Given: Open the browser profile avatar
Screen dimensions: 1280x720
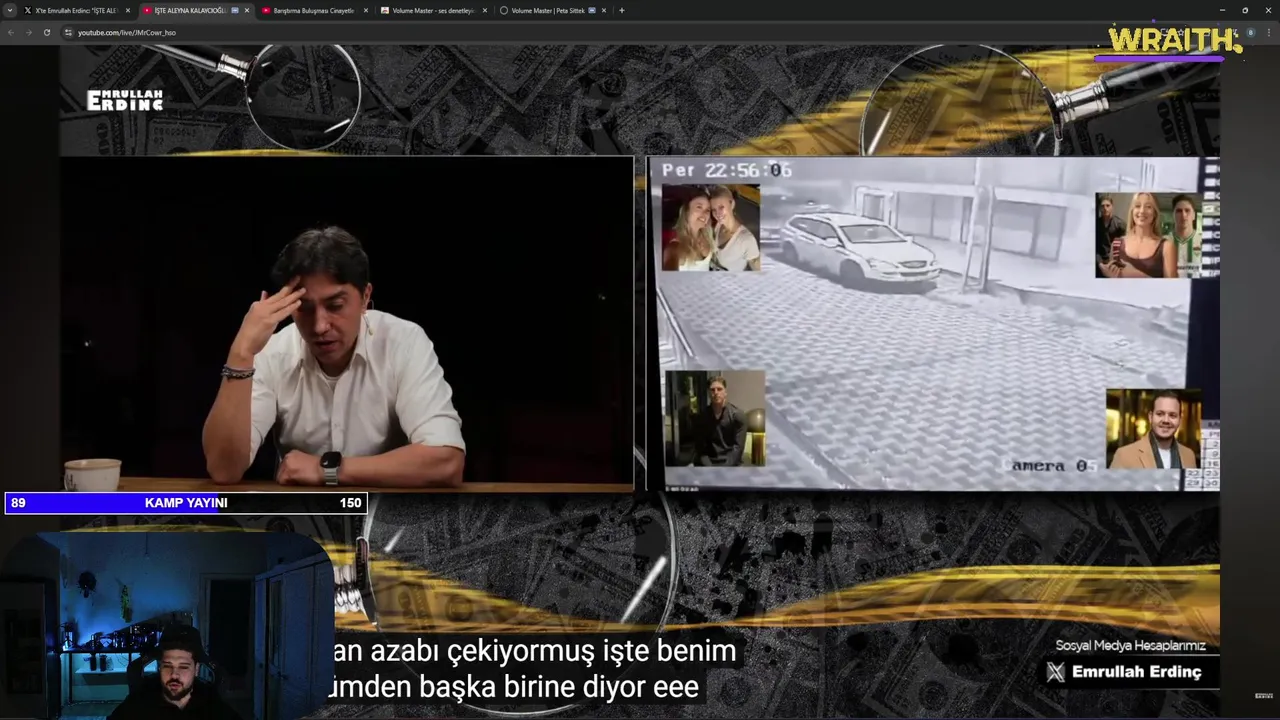Looking at the screenshot, I should (1250, 32).
